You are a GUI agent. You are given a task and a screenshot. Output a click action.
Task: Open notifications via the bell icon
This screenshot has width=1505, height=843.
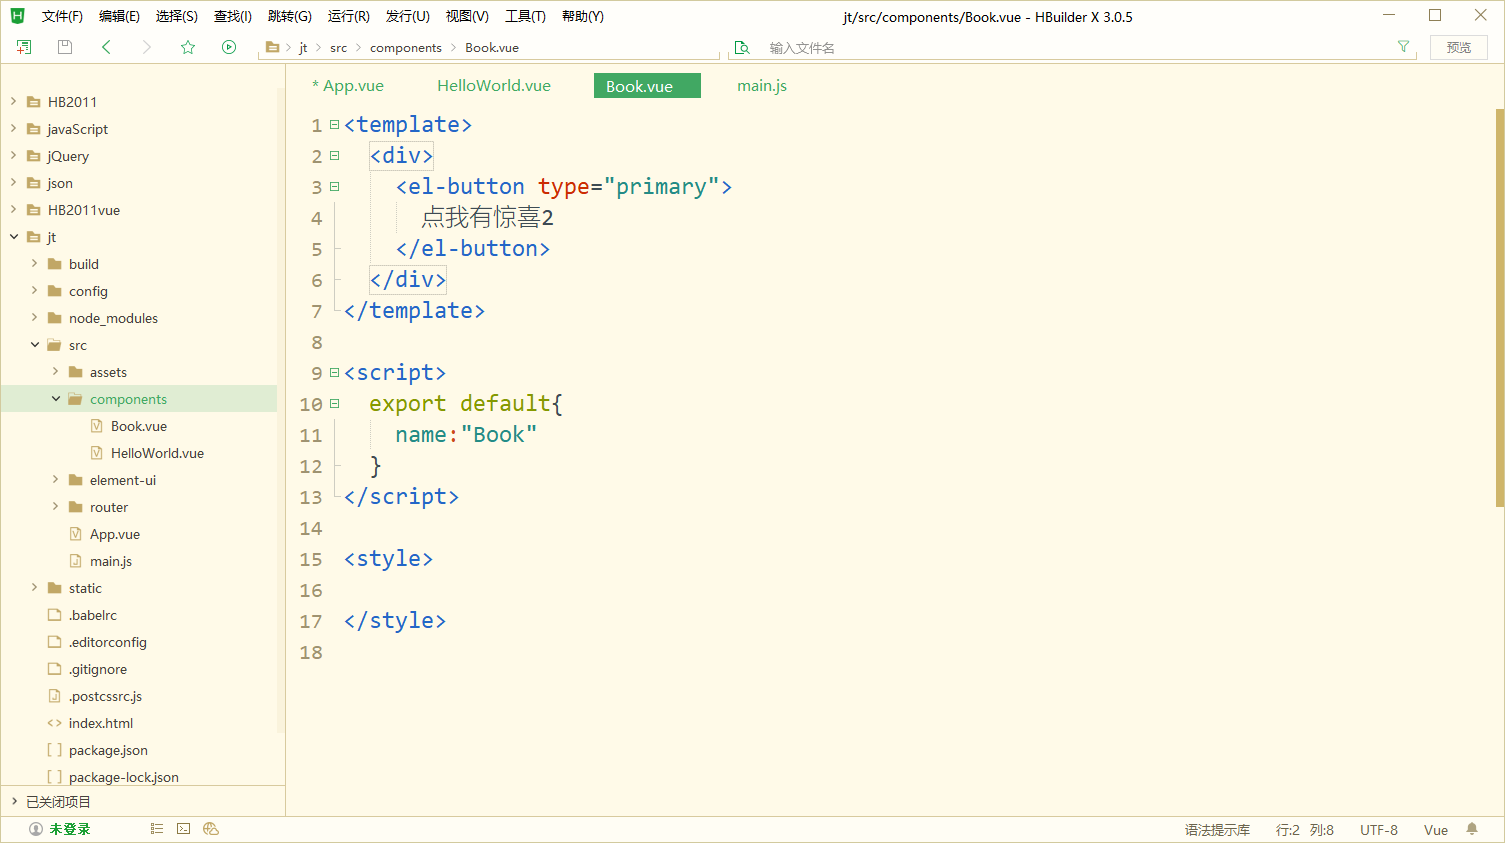coord(1469,828)
